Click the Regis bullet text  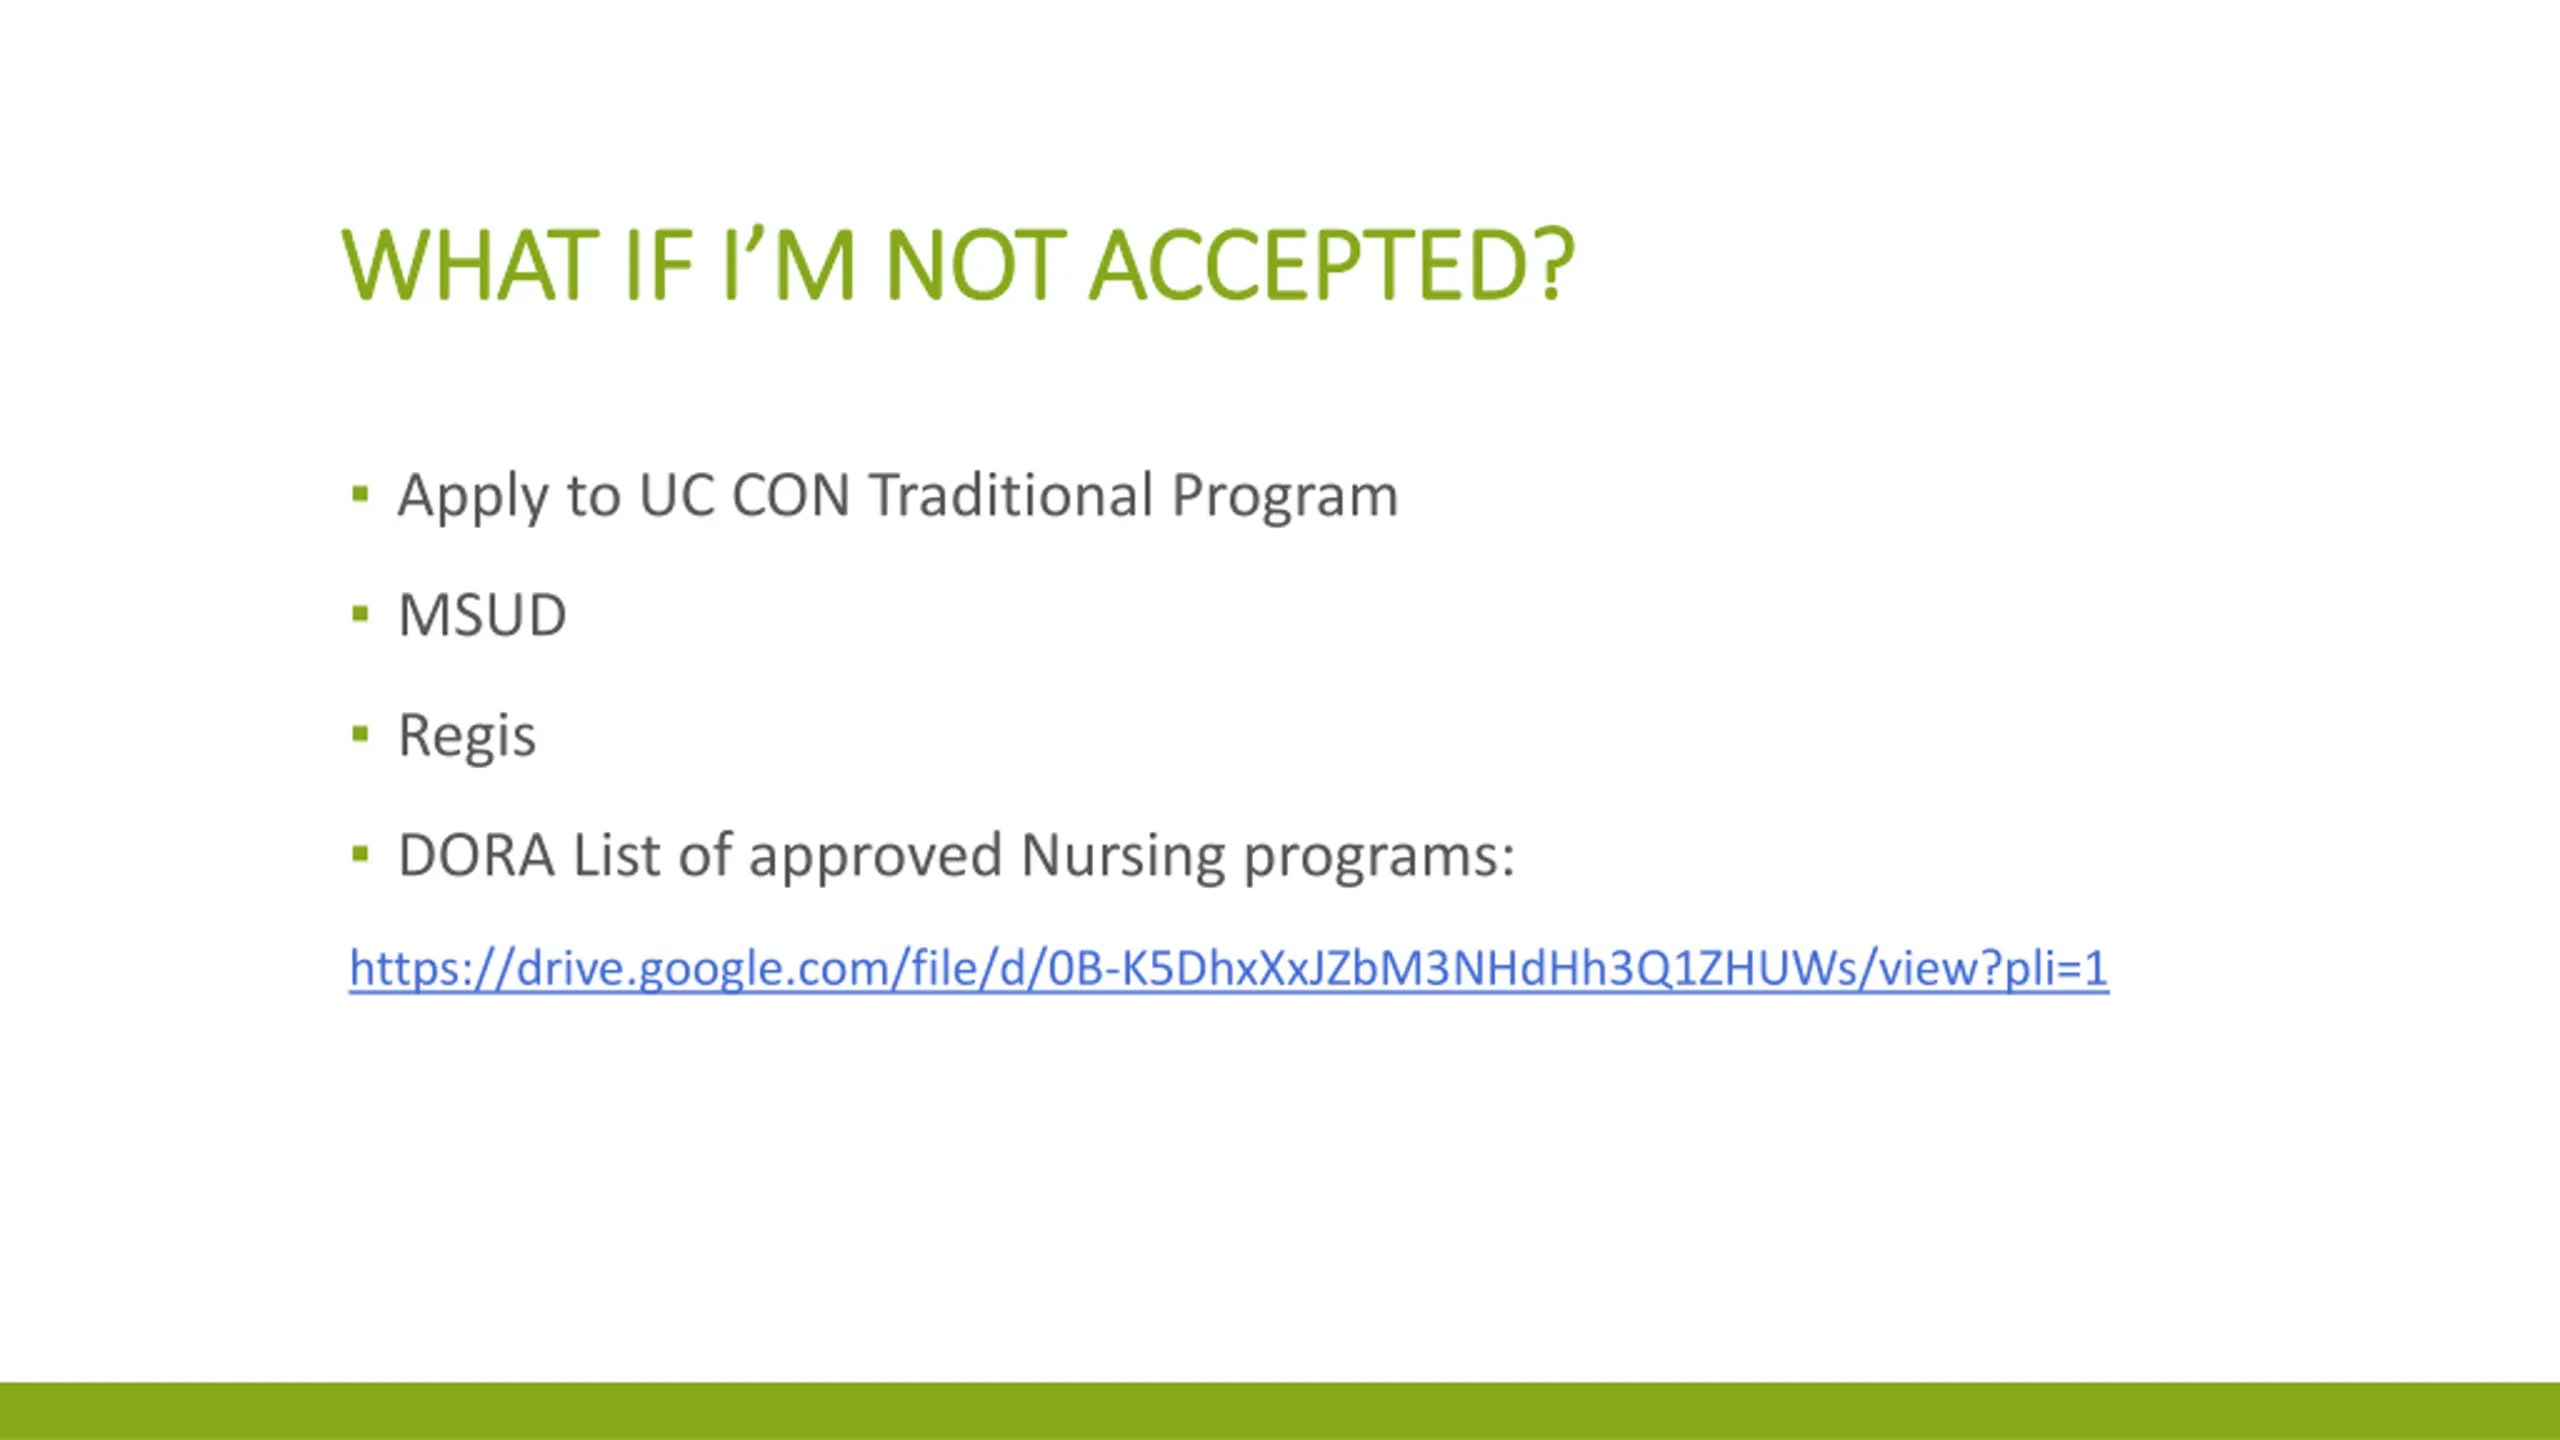(x=467, y=735)
